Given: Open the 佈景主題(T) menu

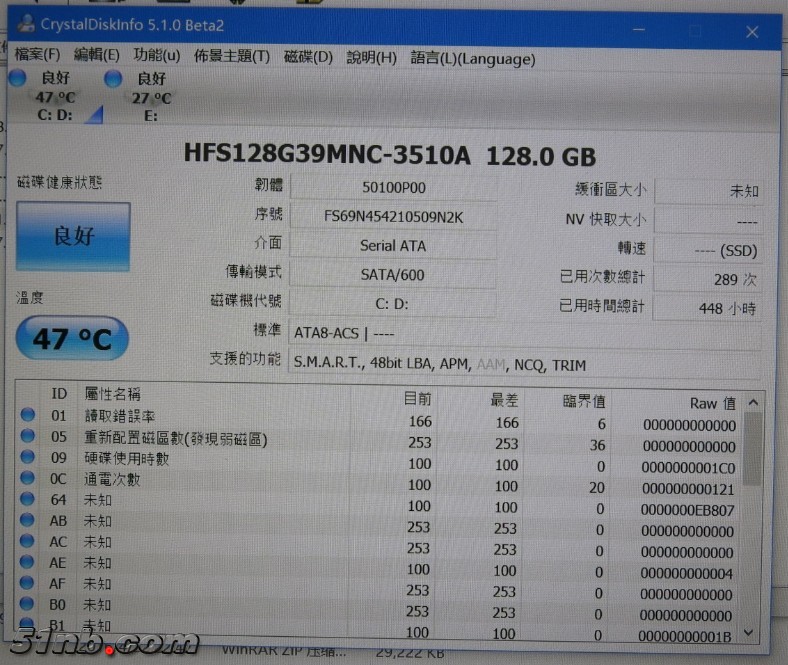Looking at the screenshot, I should (x=232, y=57).
